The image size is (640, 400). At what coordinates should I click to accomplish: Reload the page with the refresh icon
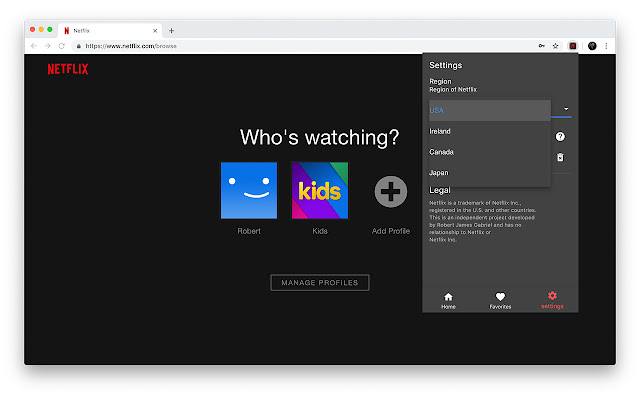click(62, 46)
